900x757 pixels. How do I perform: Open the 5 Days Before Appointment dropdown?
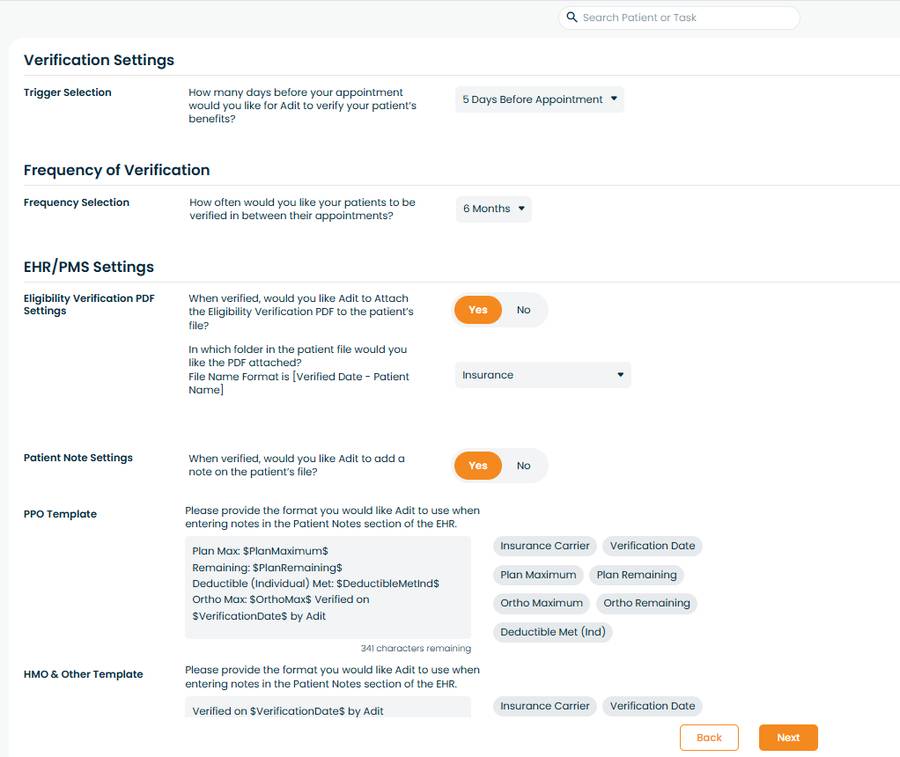540,99
